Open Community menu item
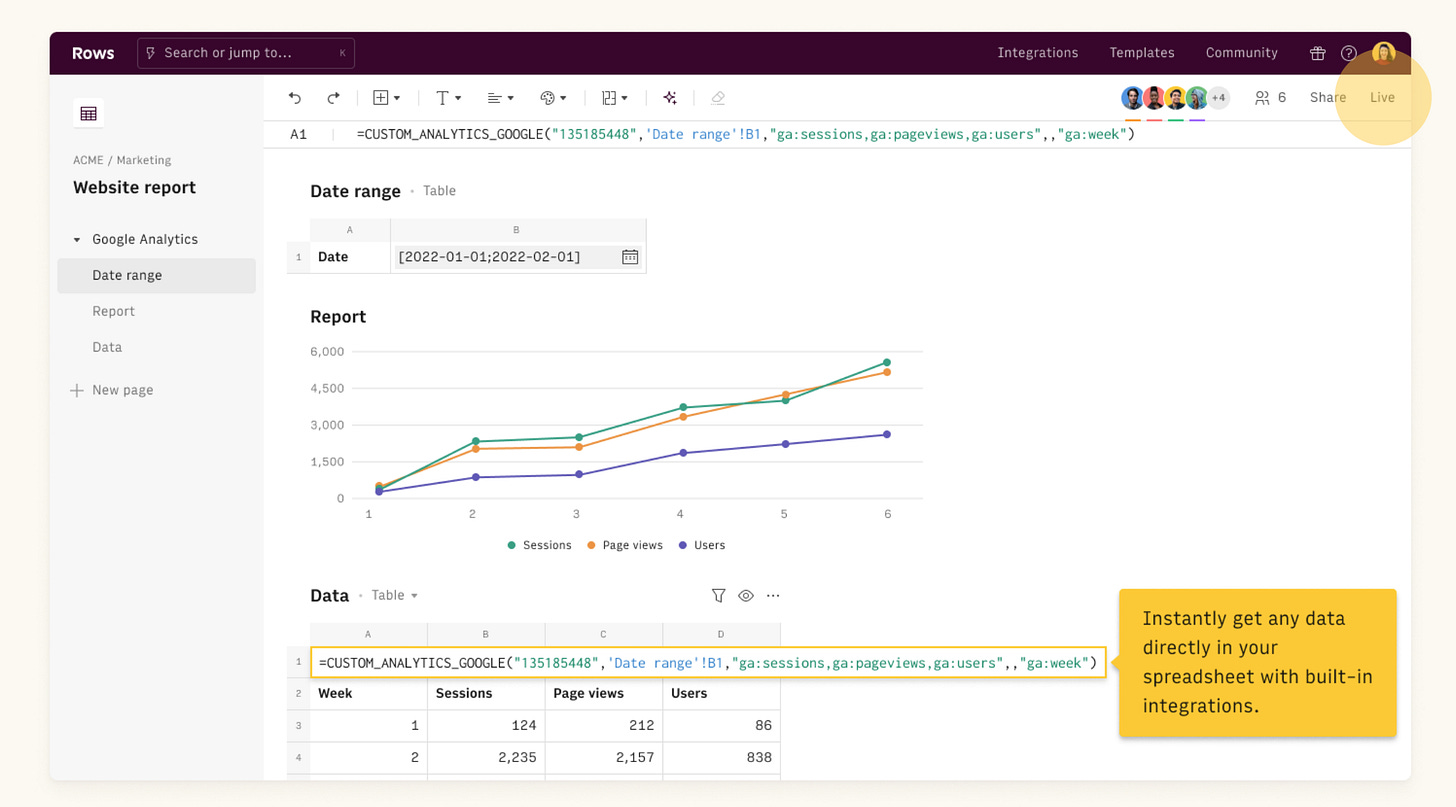The image size is (1456, 807). [1241, 53]
